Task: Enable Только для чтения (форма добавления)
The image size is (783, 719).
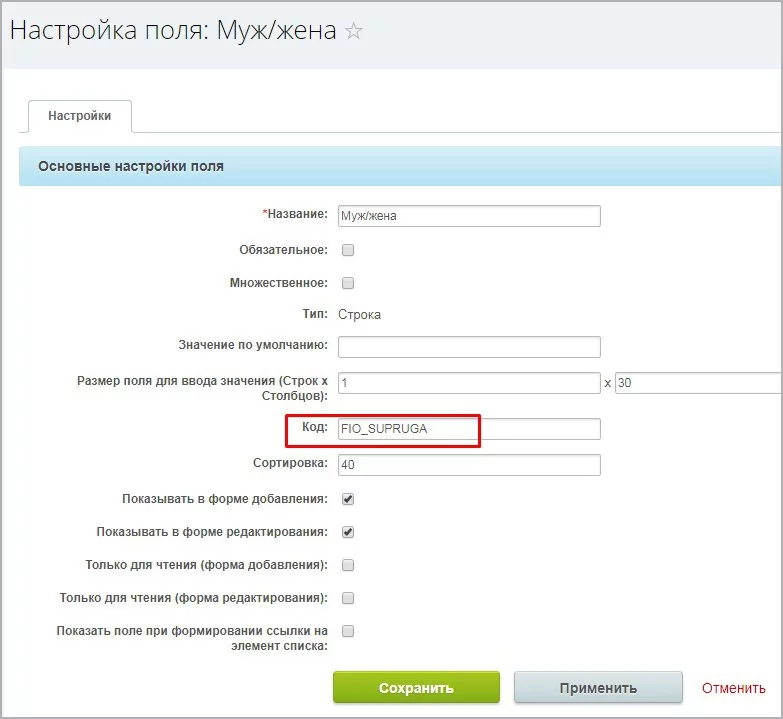Action: click(348, 565)
